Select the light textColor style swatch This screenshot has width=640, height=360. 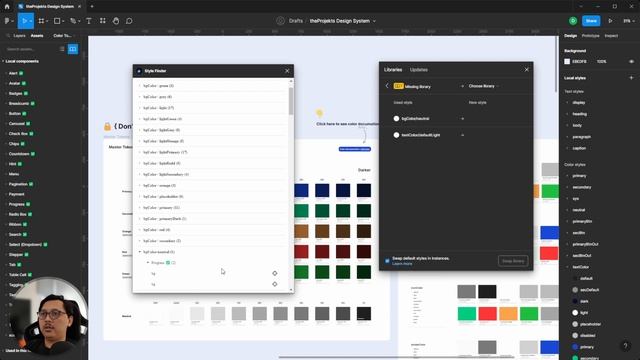[x=575, y=313]
